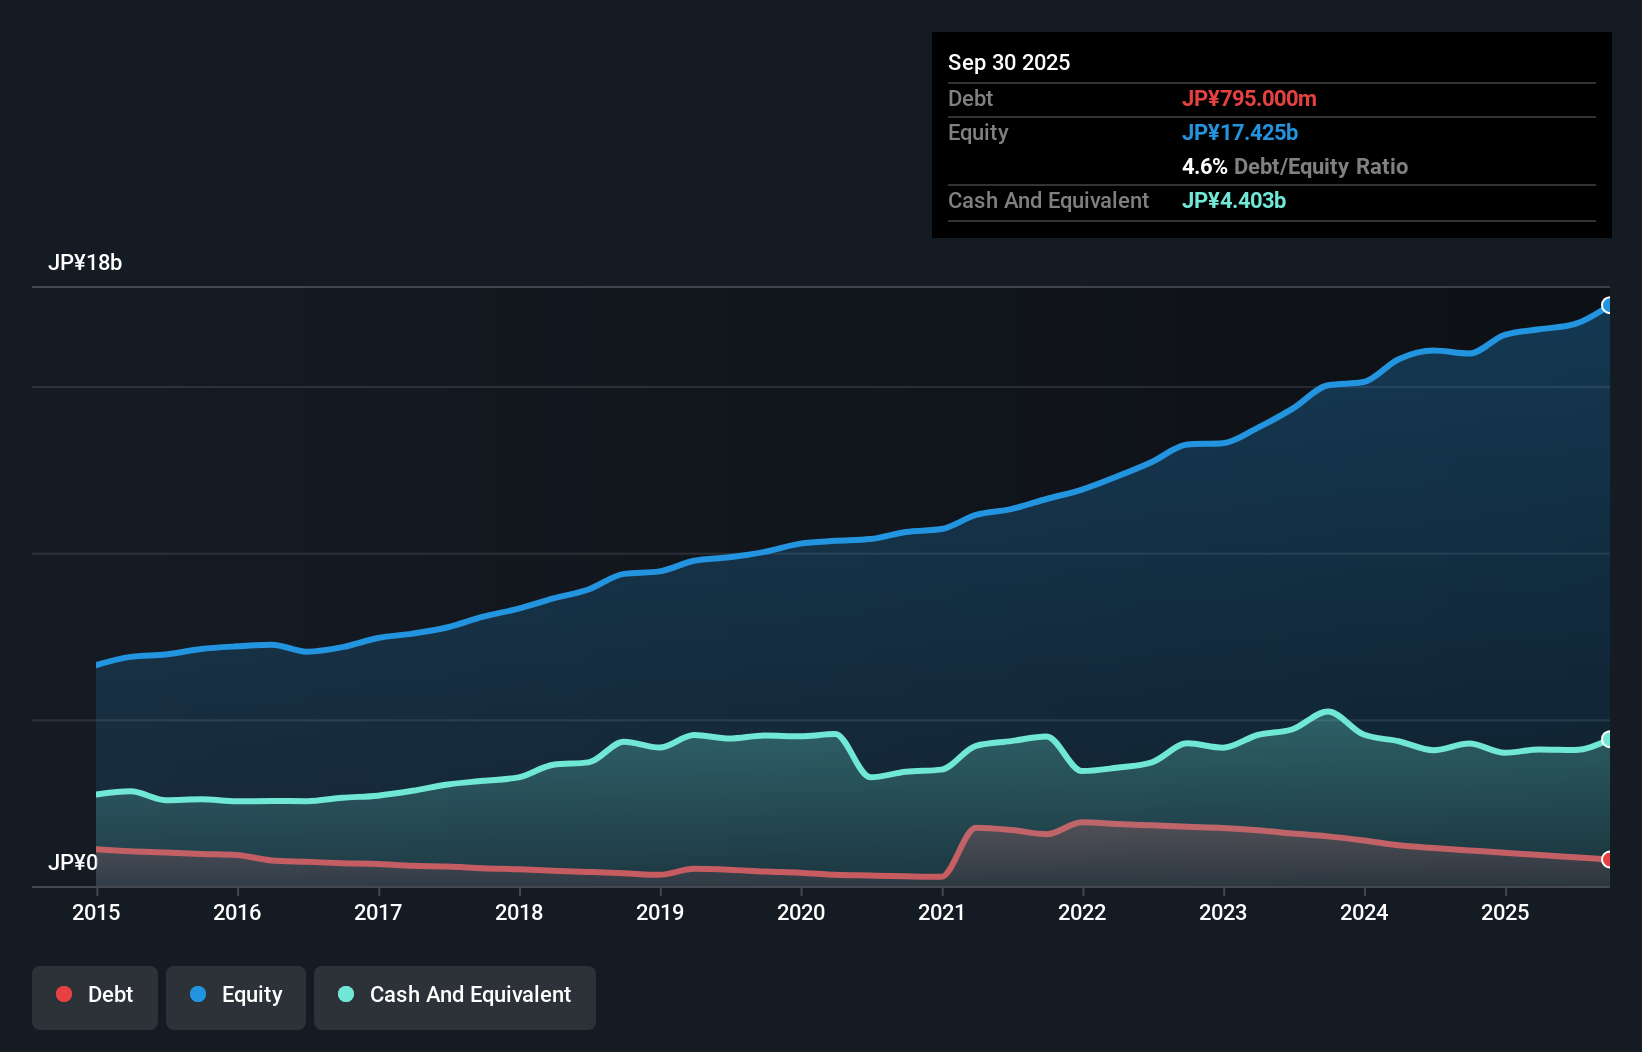Open the Debt/Equity Ratio detail row
Viewport: 1642px width, 1052px height.
tap(1295, 166)
